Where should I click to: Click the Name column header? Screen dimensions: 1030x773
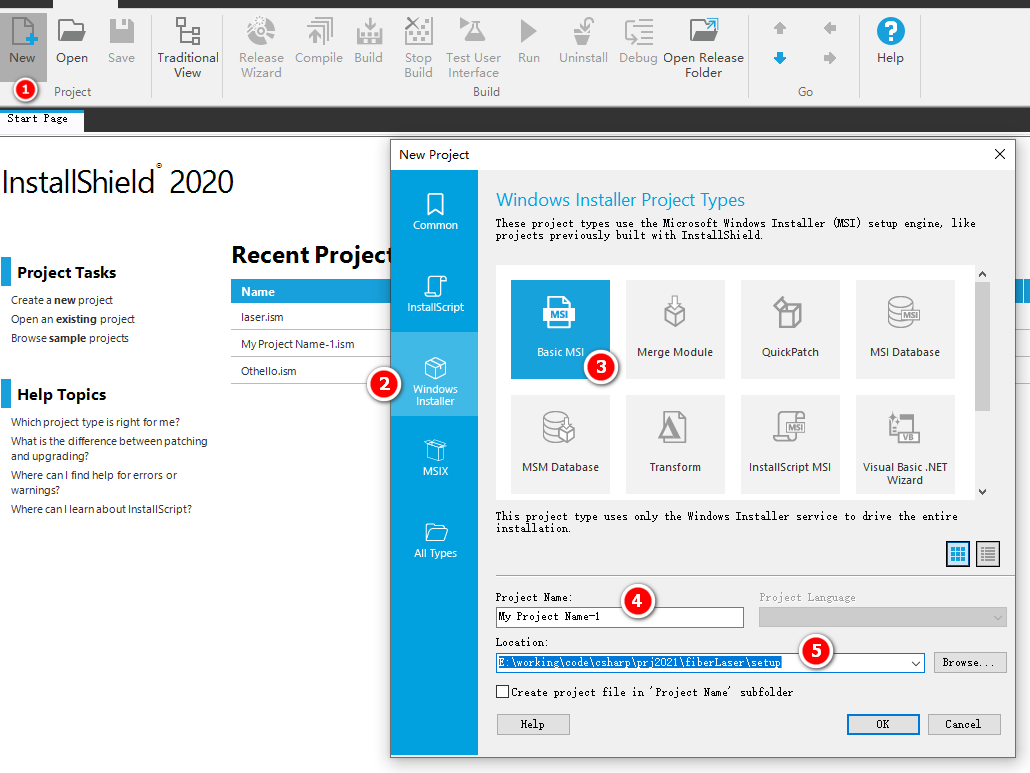tap(311, 292)
